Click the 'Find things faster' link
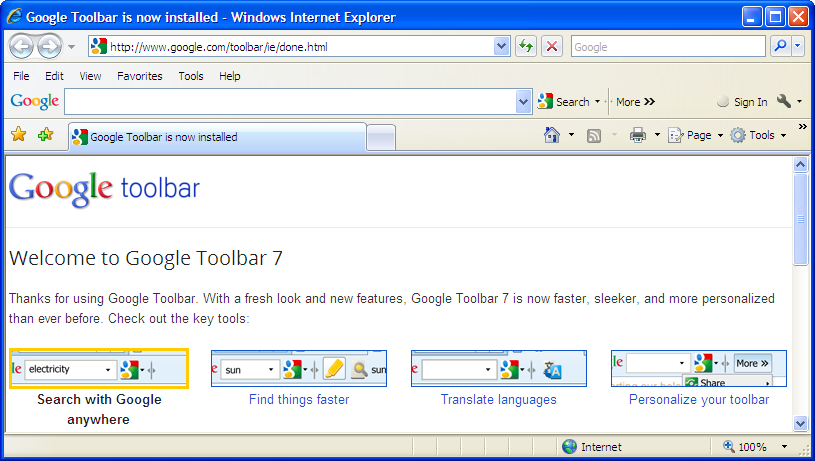Viewport: 815px width, 461px height. 299,399
